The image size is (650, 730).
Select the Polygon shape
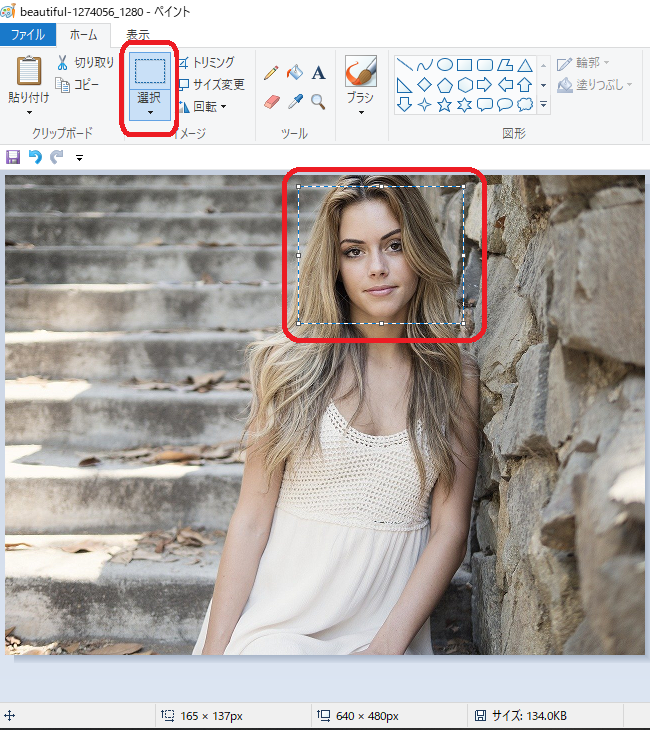(x=505, y=65)
